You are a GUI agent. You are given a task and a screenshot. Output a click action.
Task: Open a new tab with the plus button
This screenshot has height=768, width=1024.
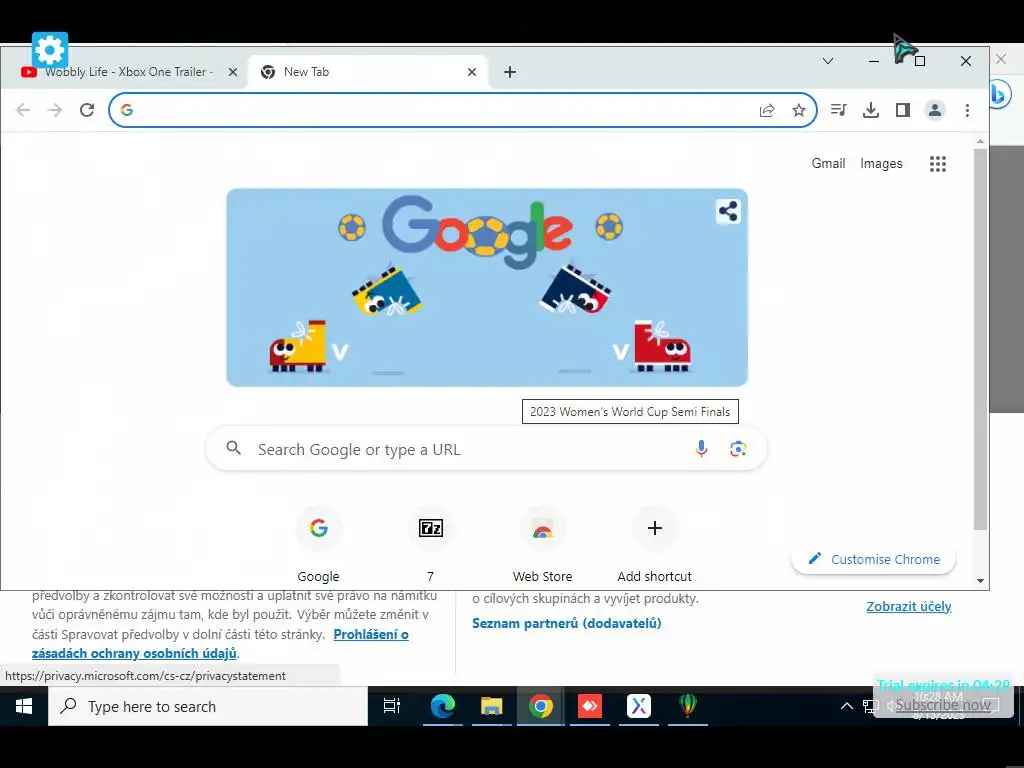(510, 72)
